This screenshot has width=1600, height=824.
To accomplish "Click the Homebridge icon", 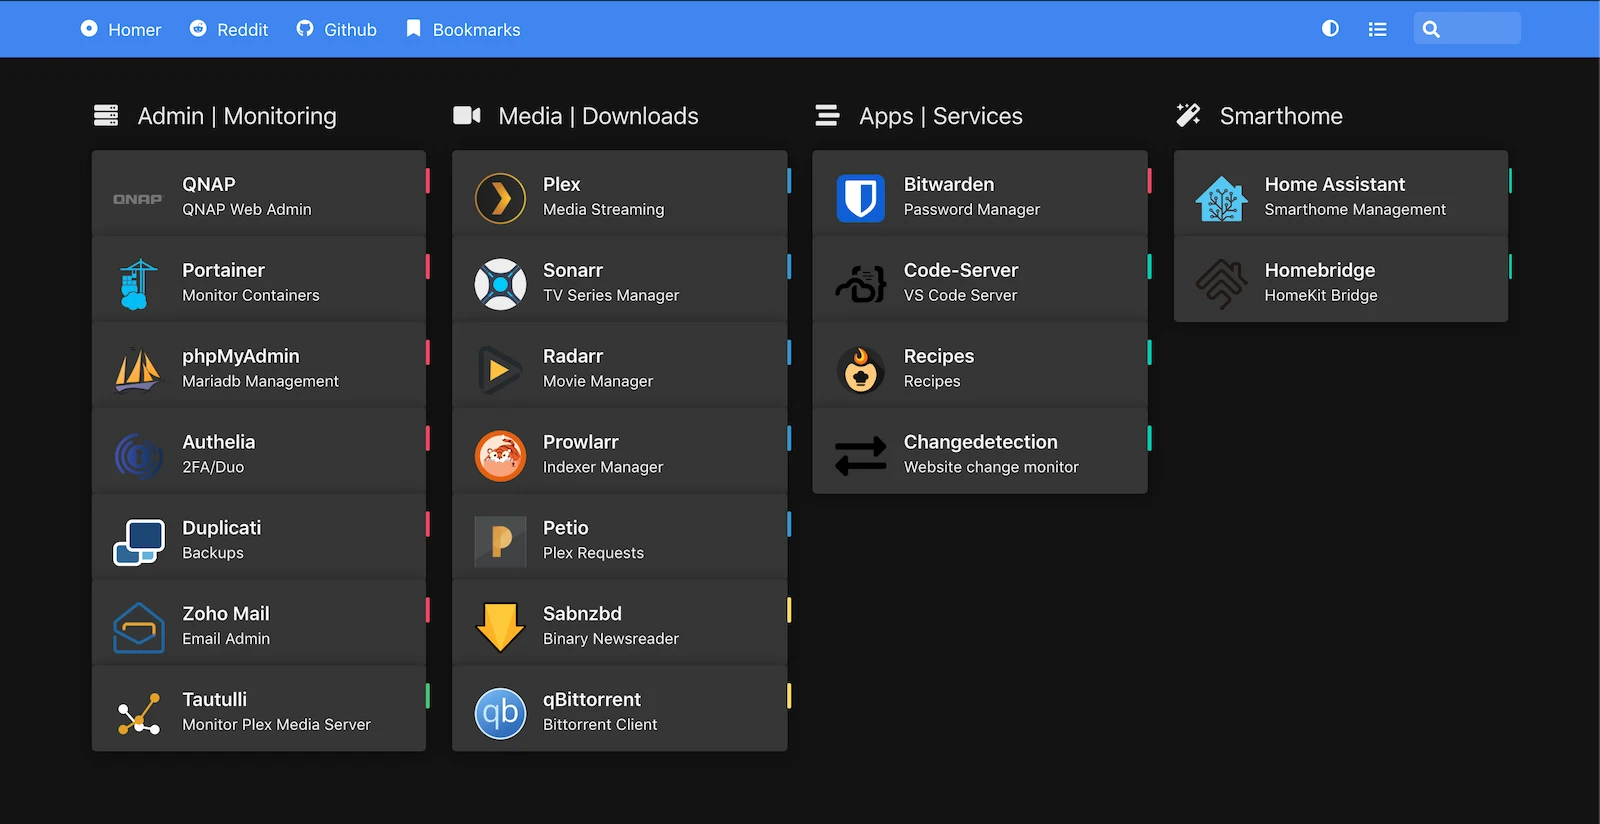I will click(1221, 284).
